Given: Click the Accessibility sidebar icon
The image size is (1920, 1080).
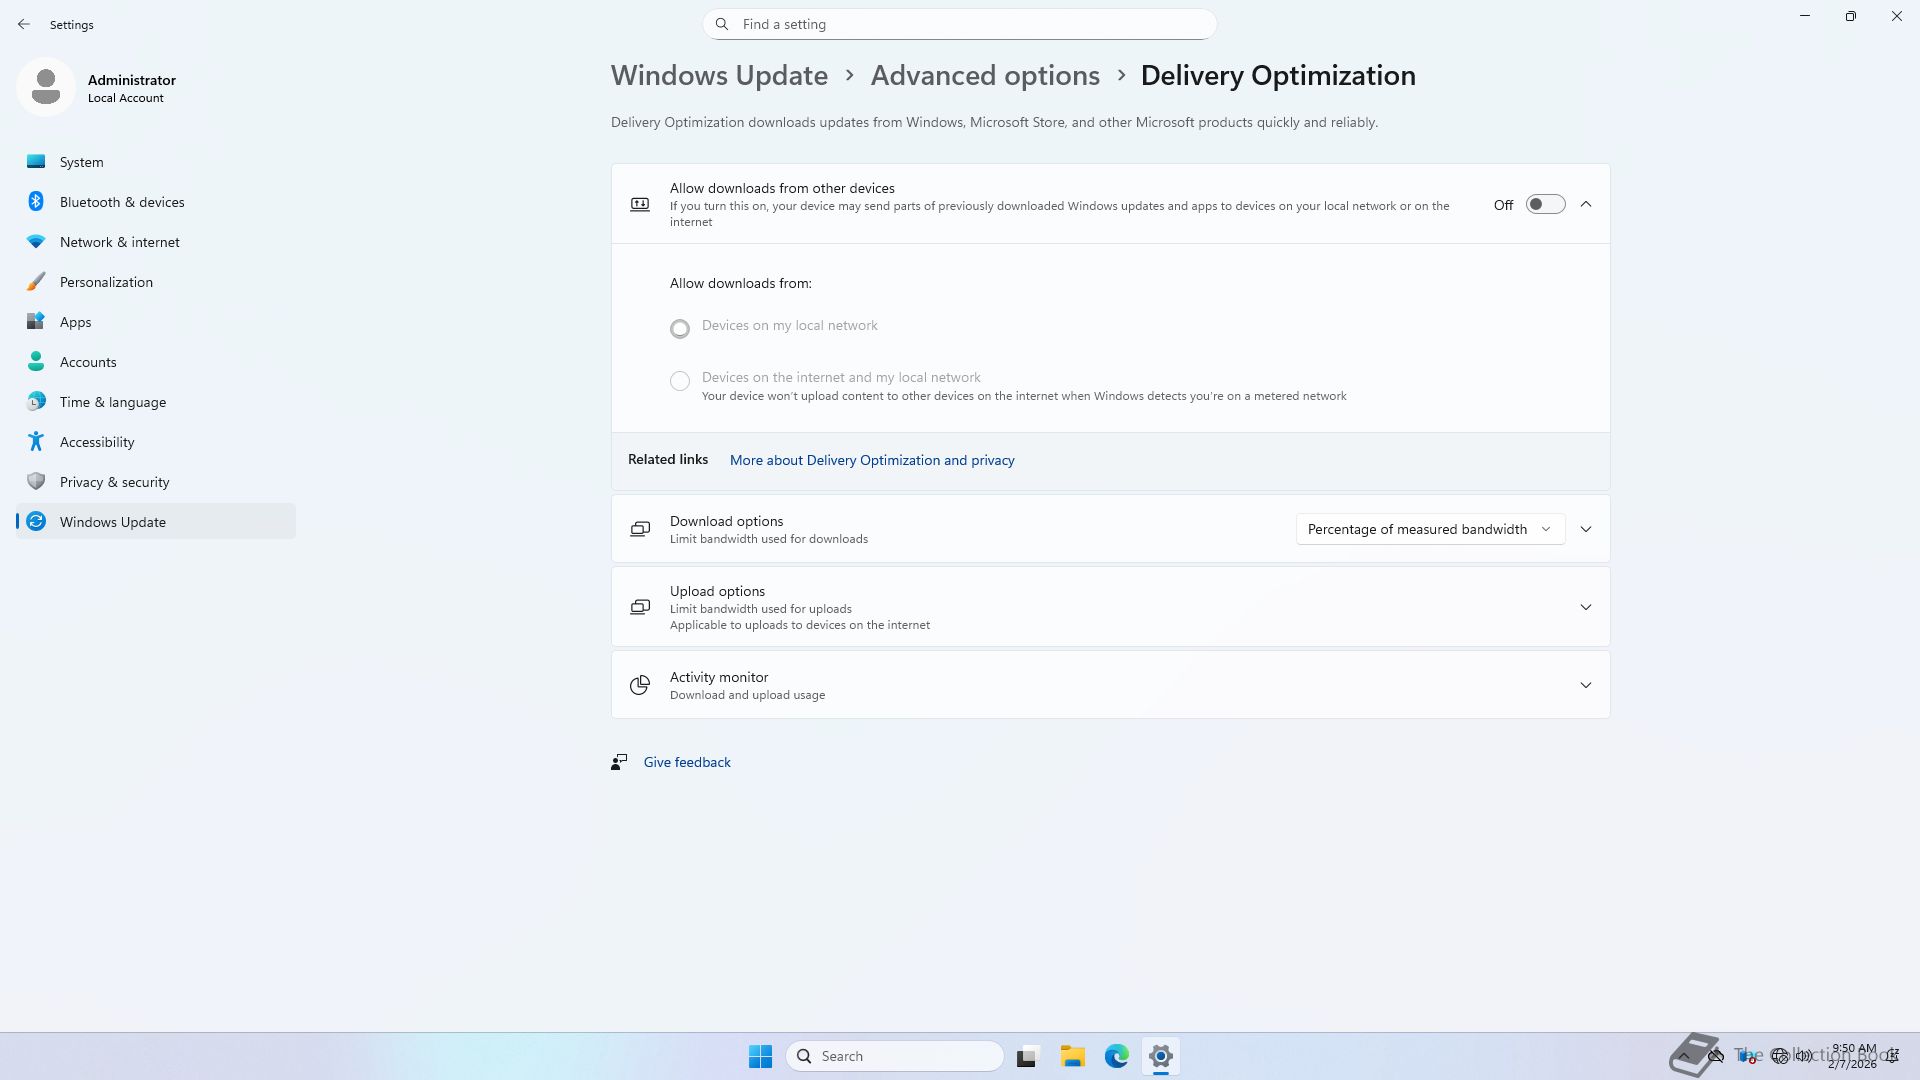Looking at the screenshot, I should [x=36, y=442].
